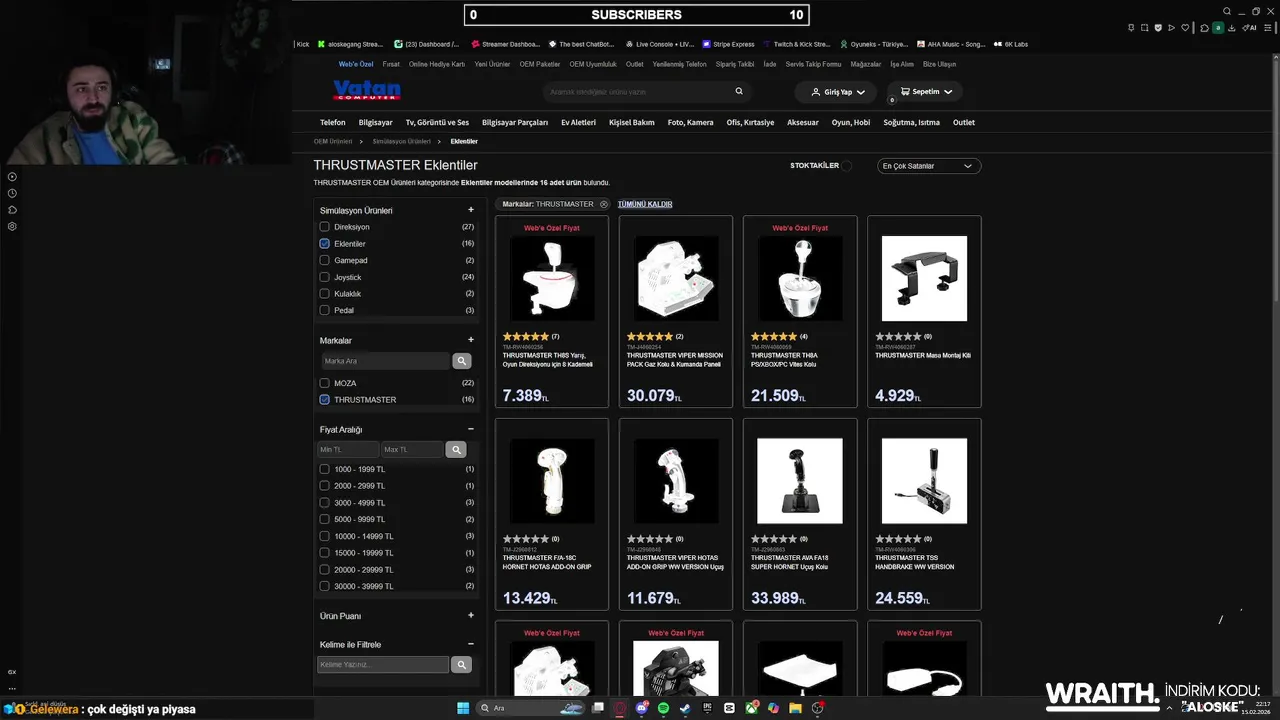Image resolution: width=1280 pixels, height=720 pixels.
Task: Click the Opera GX taskbar icon
Action: (x=620, y=708)
